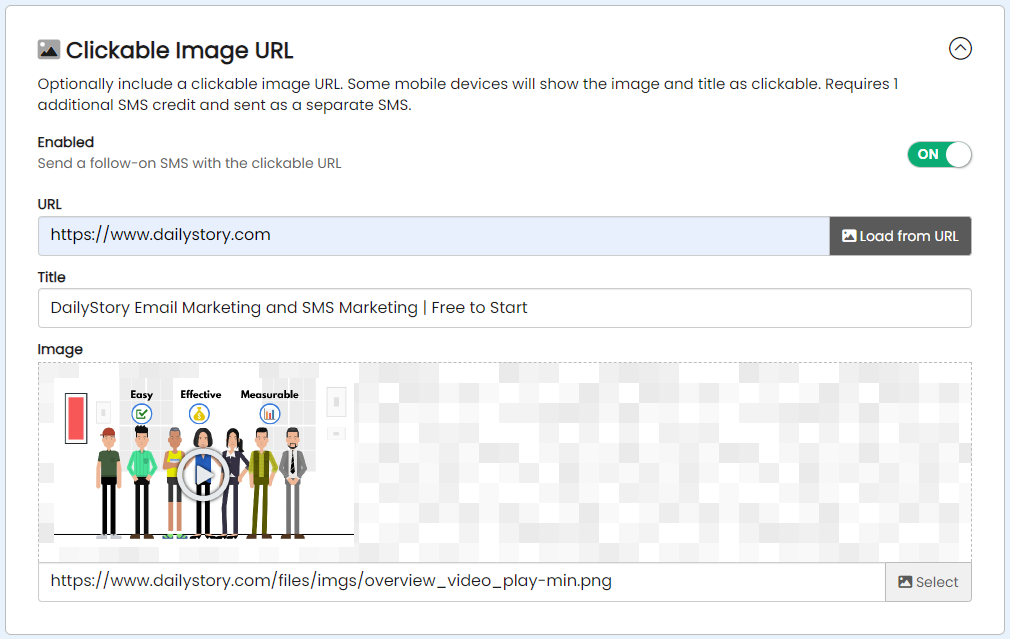1010x639 pixels.
Task: Turn off the Enabled ON toggle
Action: [x=939, y=155]
